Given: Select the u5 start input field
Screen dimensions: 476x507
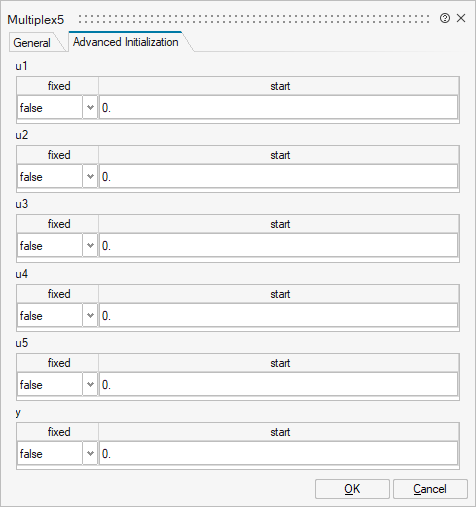Looking at the screenshot, I should pos(279,385).
